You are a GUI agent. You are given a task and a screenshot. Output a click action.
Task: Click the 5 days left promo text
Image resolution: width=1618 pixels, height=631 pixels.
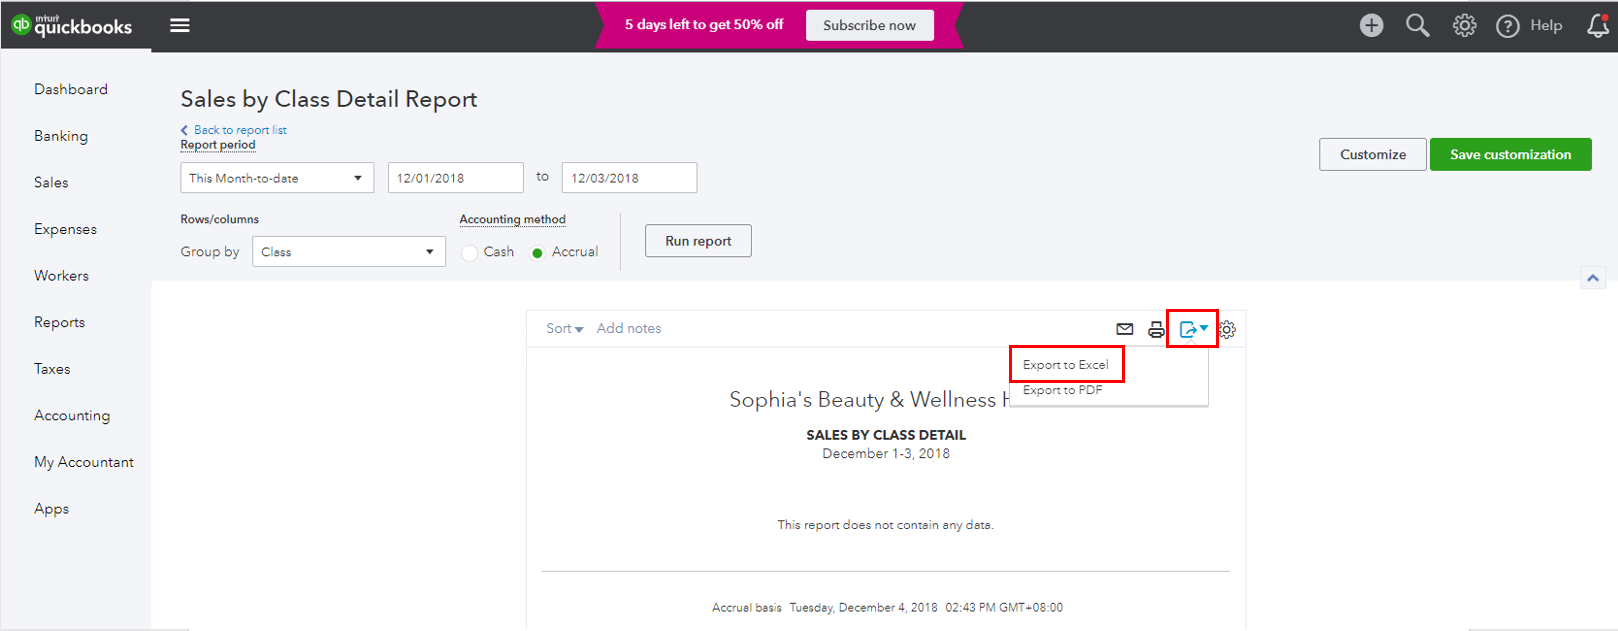[704, 25]
